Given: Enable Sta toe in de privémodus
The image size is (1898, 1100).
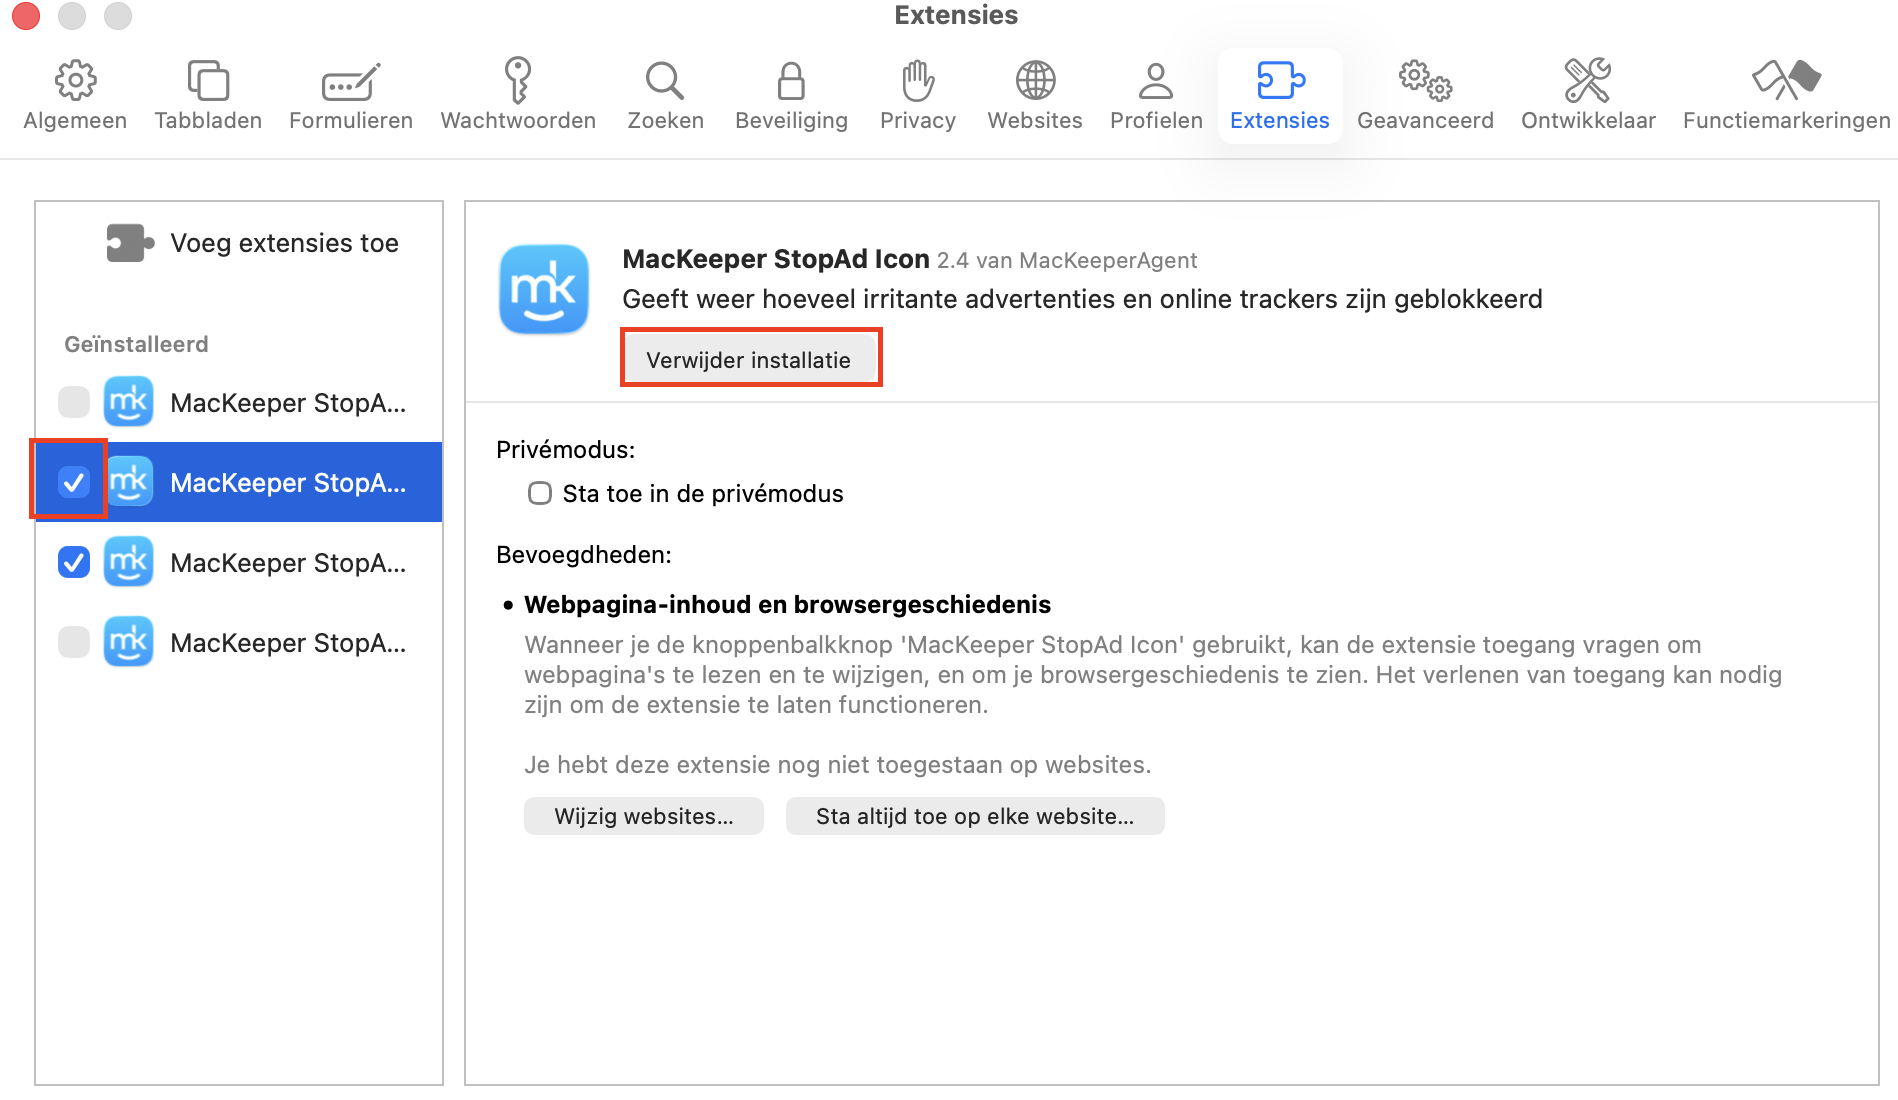Looking at the screenshot, I should (x=540, y=492).
